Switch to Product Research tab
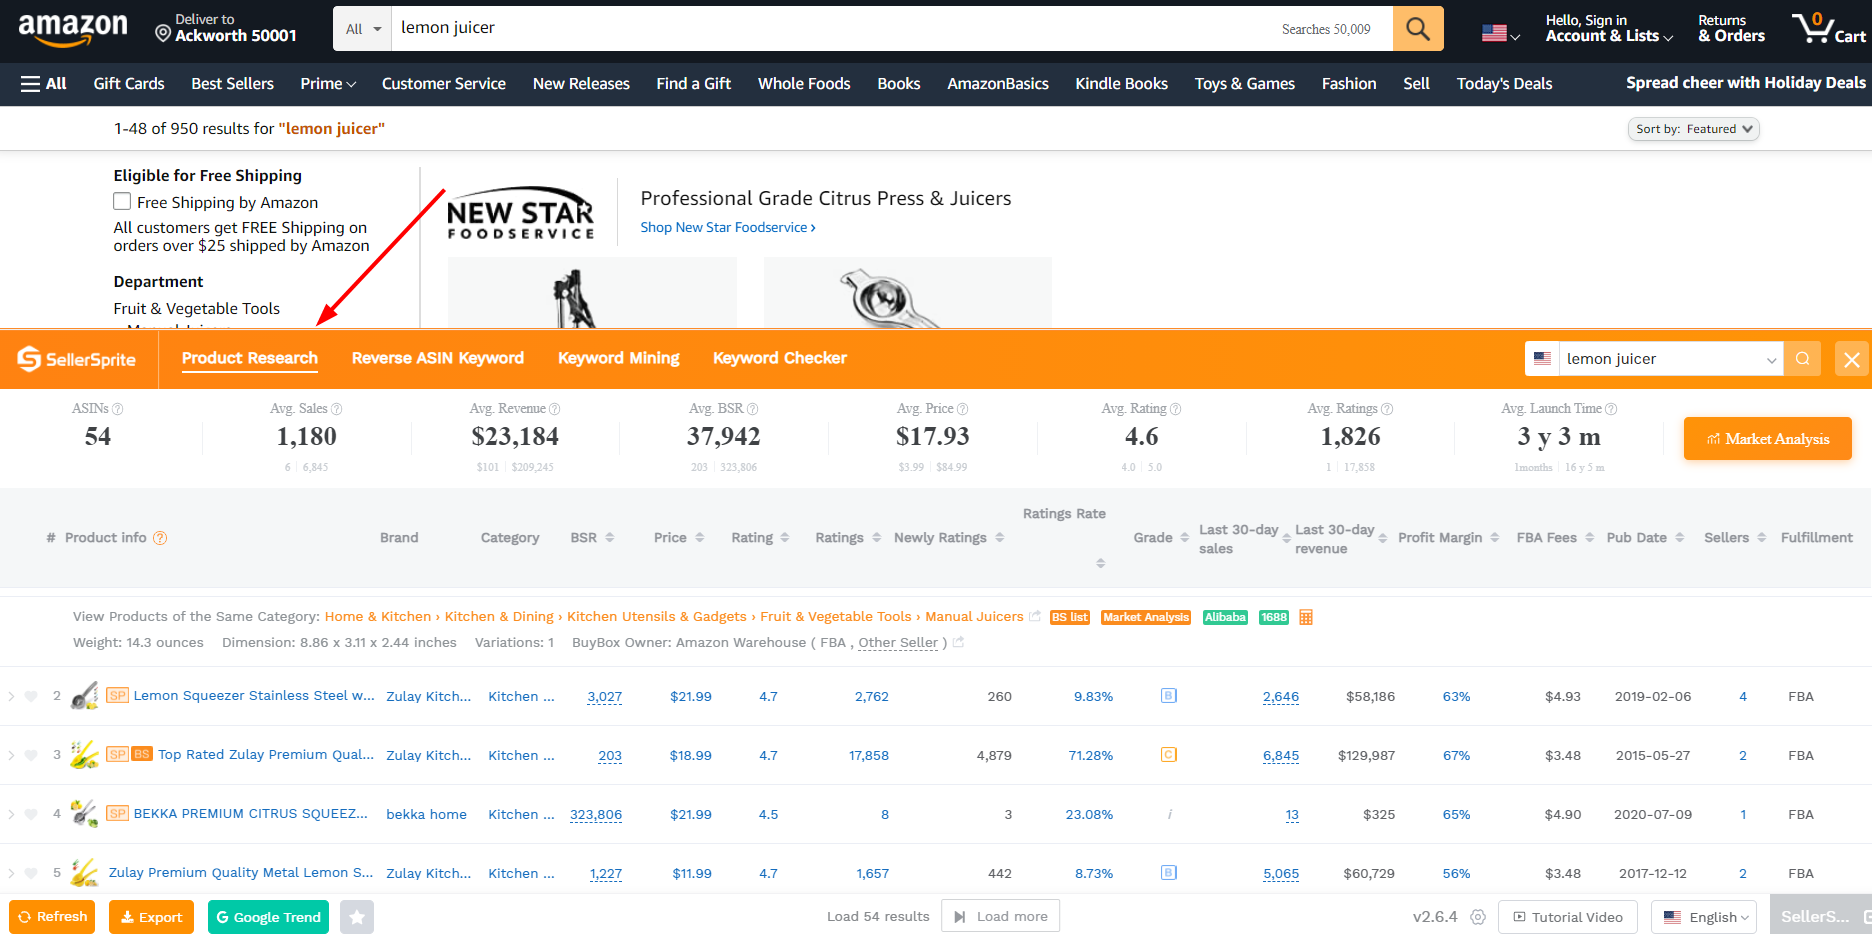 point(249,358)
